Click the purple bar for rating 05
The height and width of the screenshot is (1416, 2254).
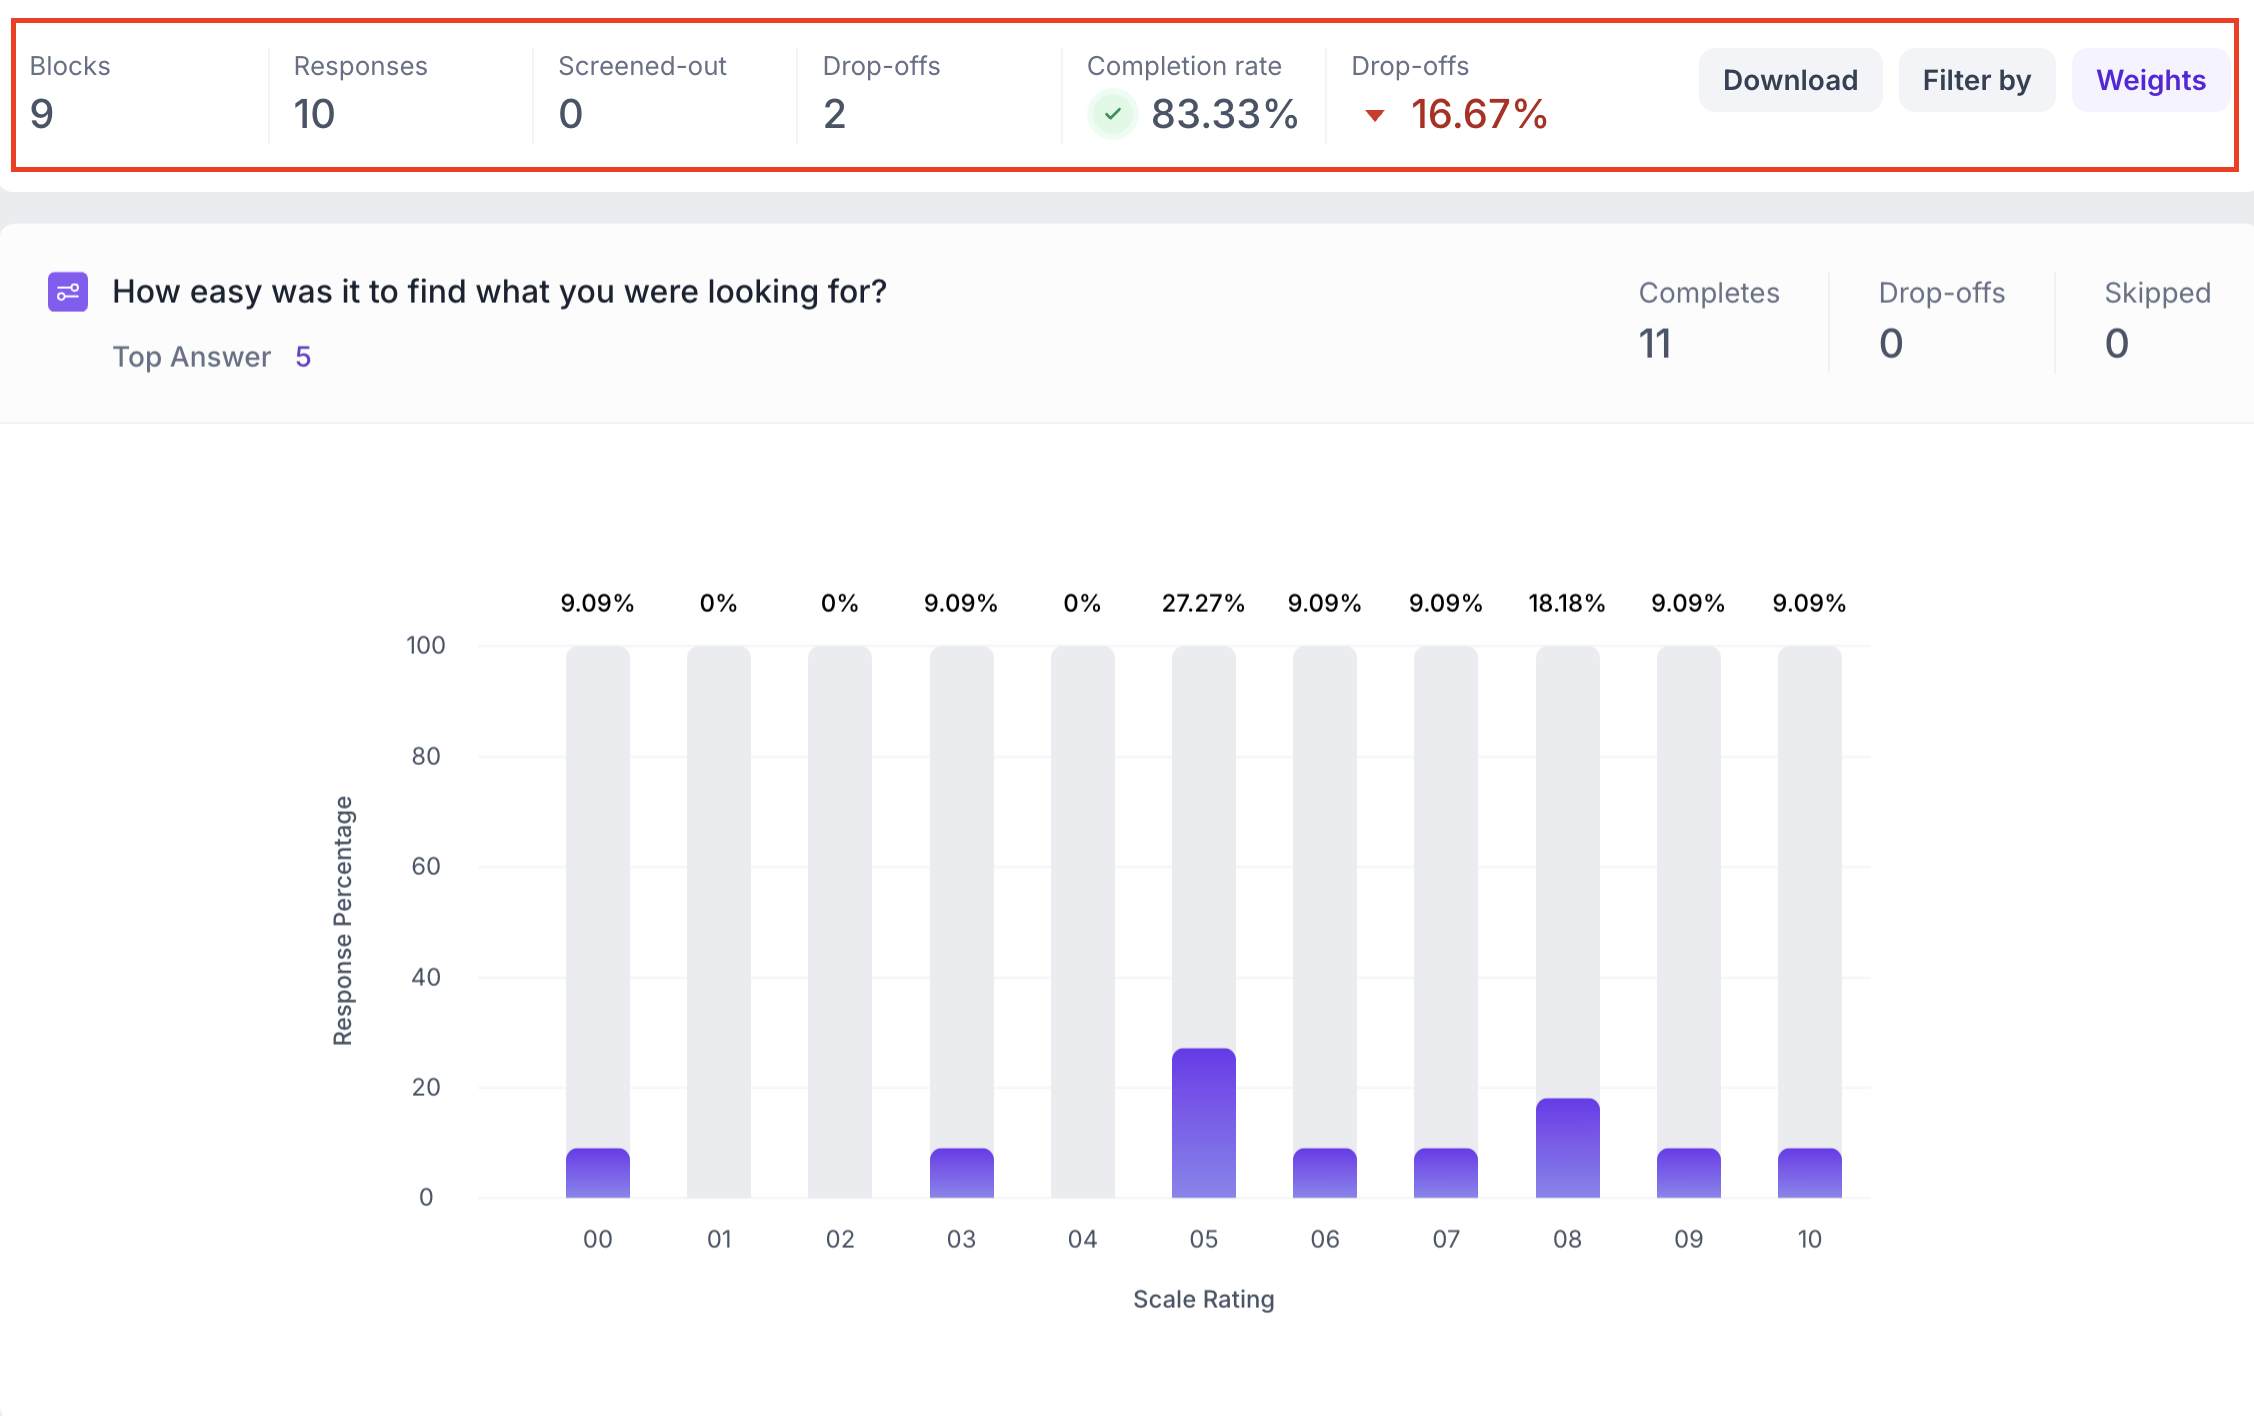[1203, 1122]
